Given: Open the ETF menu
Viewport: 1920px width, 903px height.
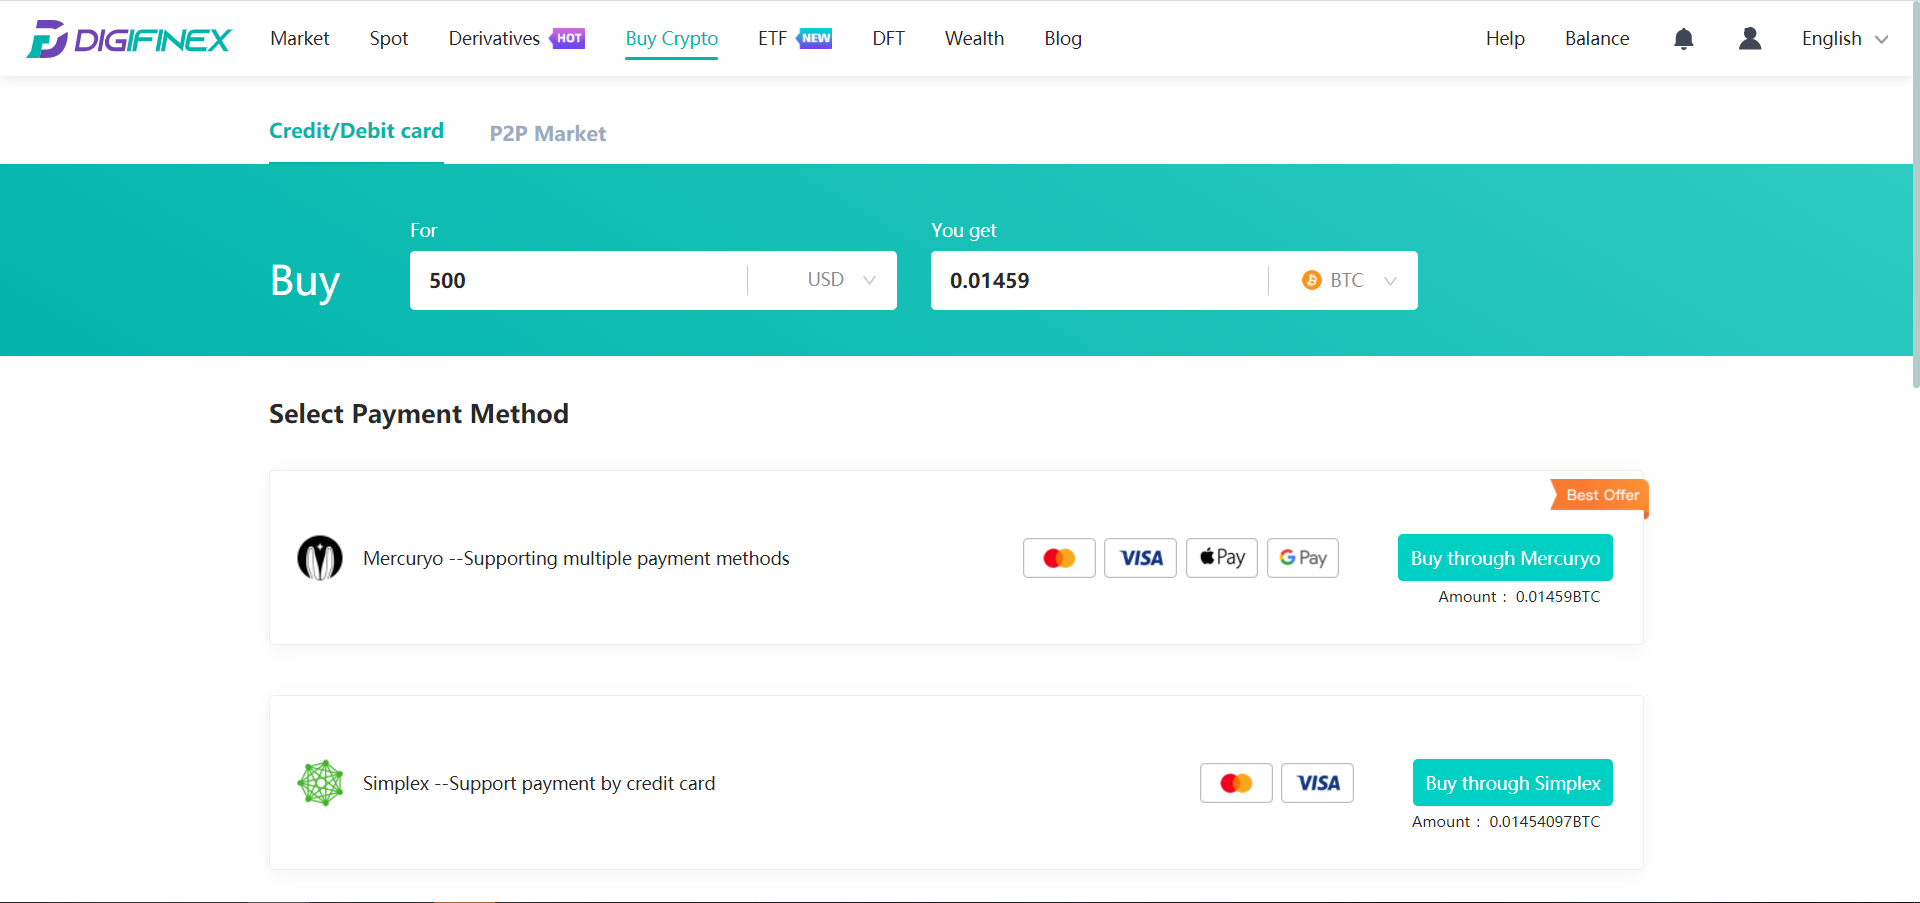Looking at the screenshot, I should click(x=772, y=38).
